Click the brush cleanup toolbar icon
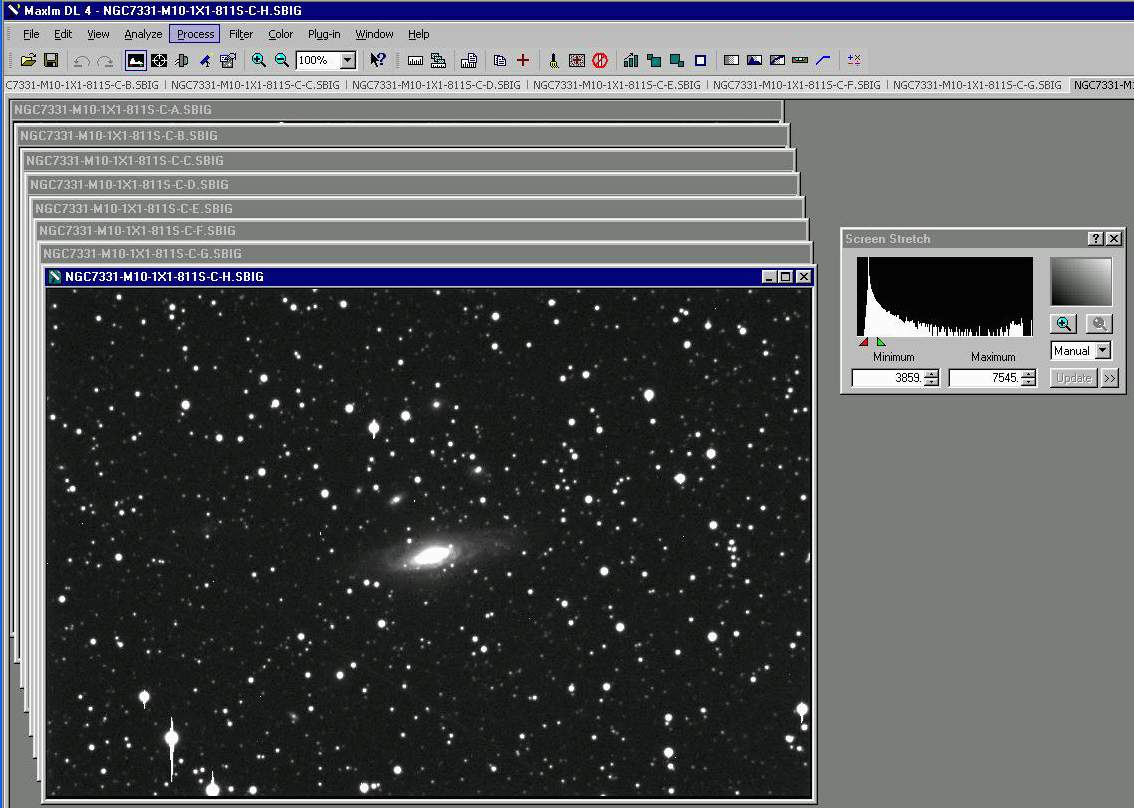Viewport: 1134px width, 808px height. tap(553, 61)
